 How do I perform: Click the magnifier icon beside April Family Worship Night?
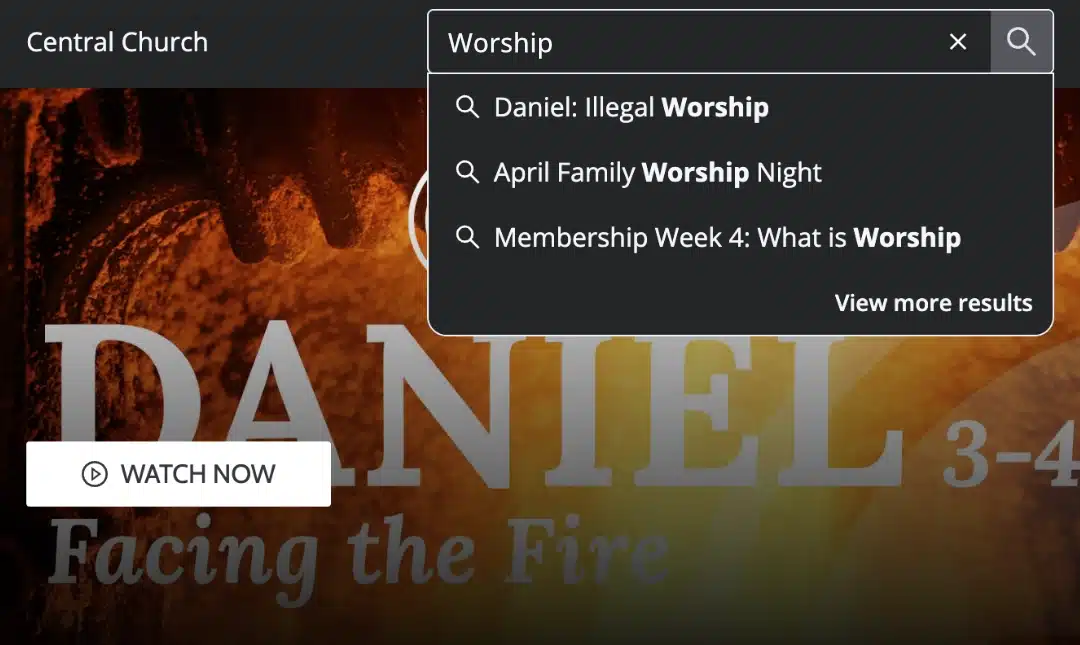tap(467, 172)
